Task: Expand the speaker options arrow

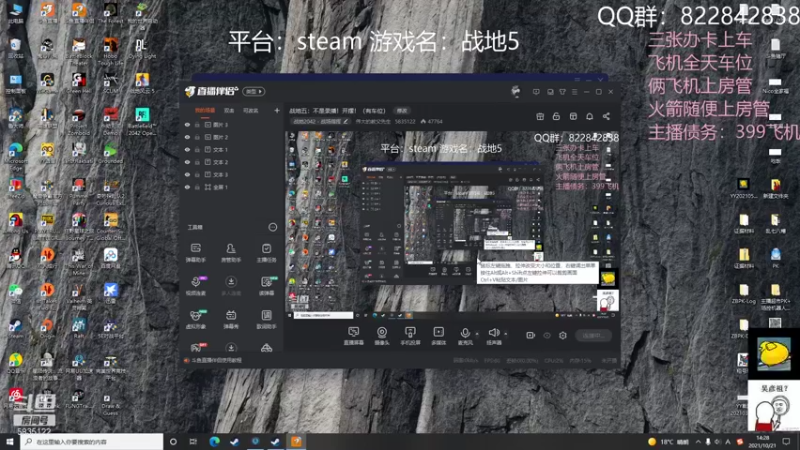Action: pos(506,334)
